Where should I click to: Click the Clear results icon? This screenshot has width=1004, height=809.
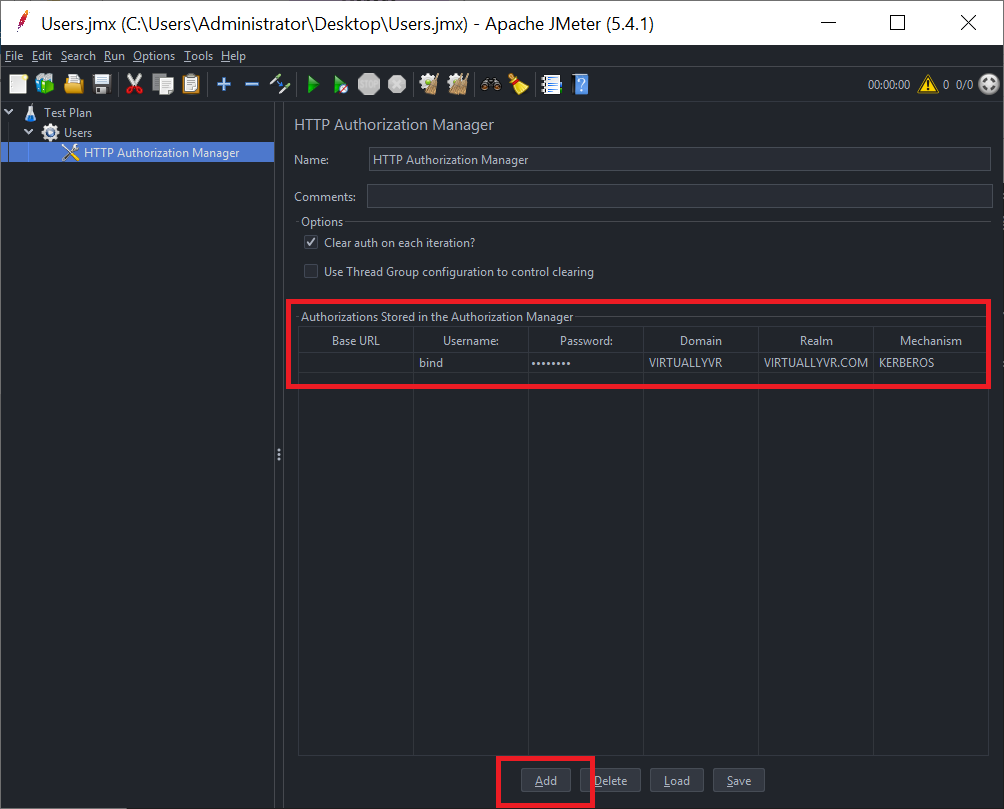click(429, 84)
